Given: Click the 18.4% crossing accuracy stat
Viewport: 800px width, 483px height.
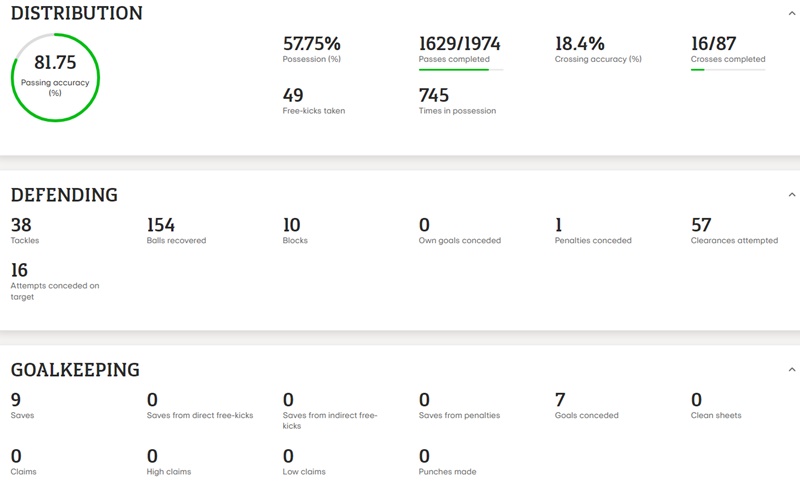Looking at the screenshot, I should (580, 44).
